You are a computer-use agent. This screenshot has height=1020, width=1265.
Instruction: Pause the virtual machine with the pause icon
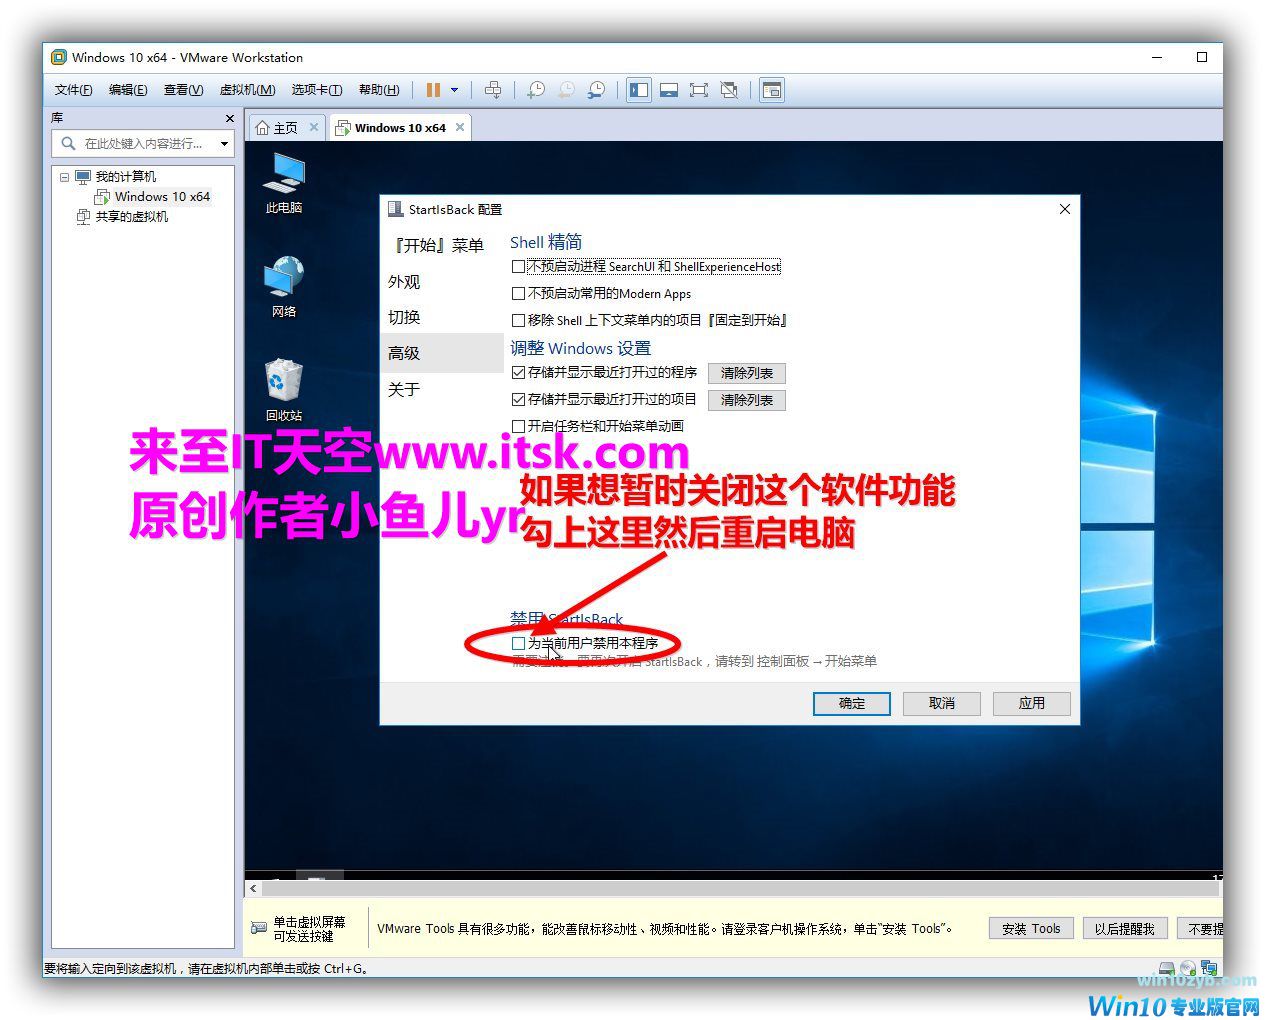(x=432, y=90)
